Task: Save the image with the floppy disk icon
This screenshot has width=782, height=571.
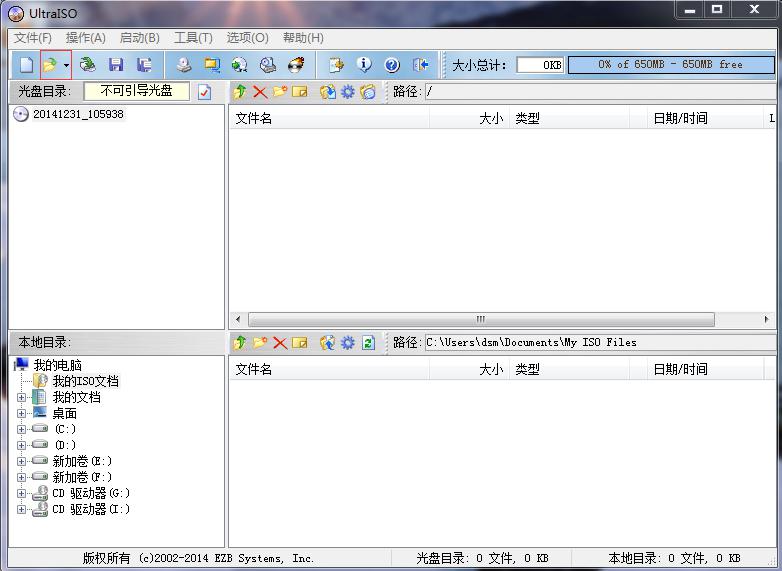Action: pos(116,65)
